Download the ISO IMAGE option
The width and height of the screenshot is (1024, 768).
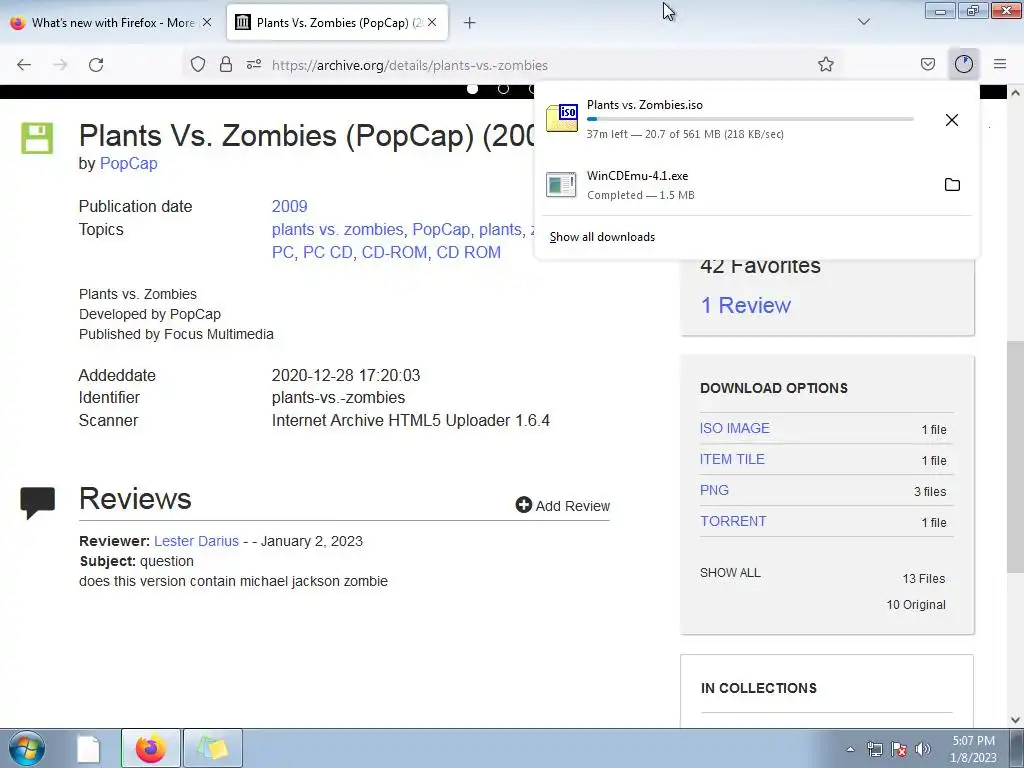click(x=735, y=428)
